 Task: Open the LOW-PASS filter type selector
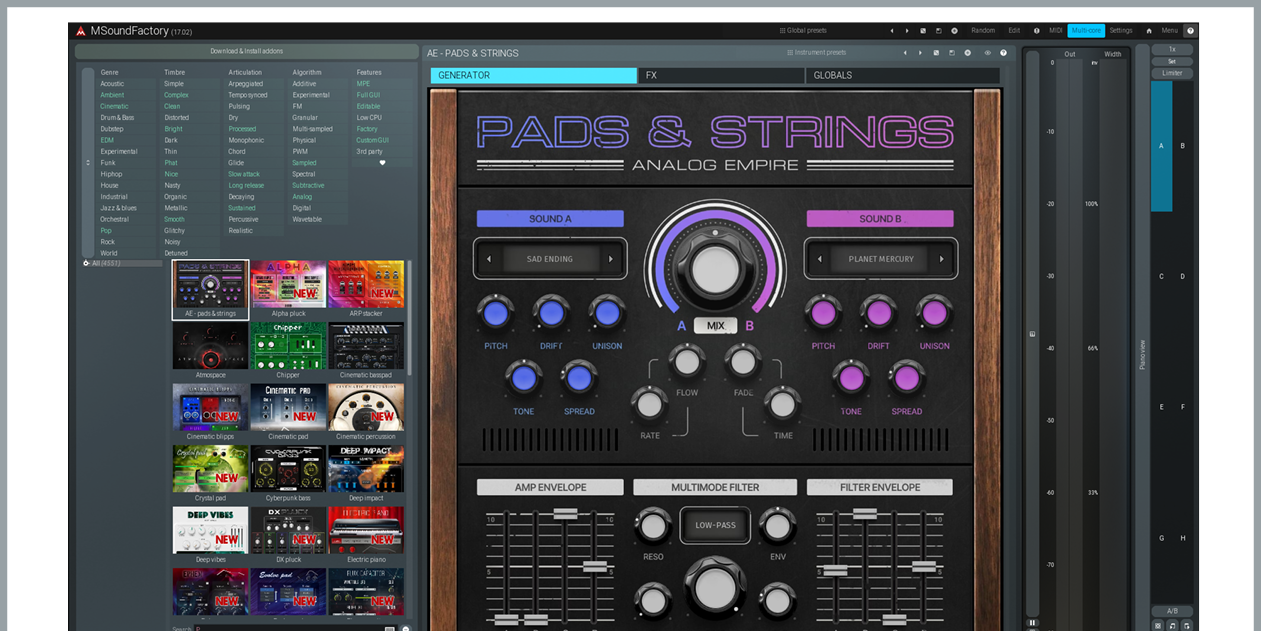tap(715, 525)
